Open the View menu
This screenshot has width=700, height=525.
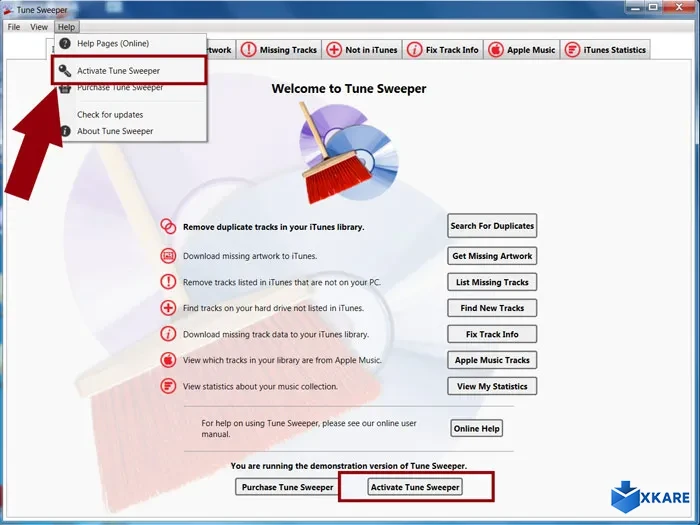(39, 27)
